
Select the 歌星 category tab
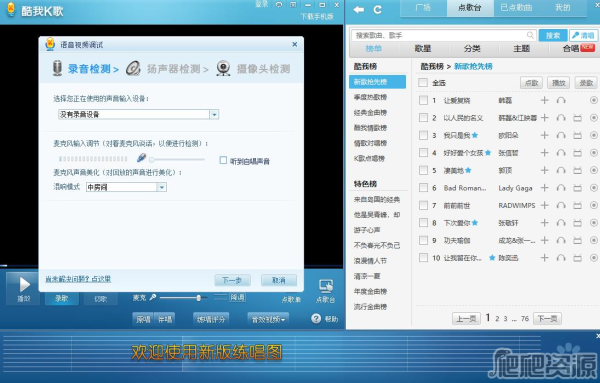423,49
